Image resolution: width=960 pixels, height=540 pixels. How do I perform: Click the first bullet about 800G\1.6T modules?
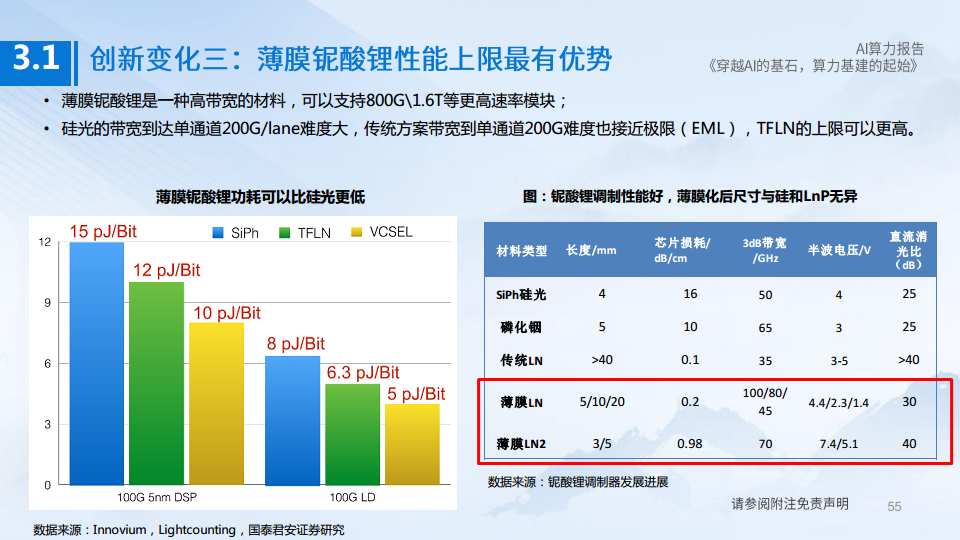click(x=315, y=100)
